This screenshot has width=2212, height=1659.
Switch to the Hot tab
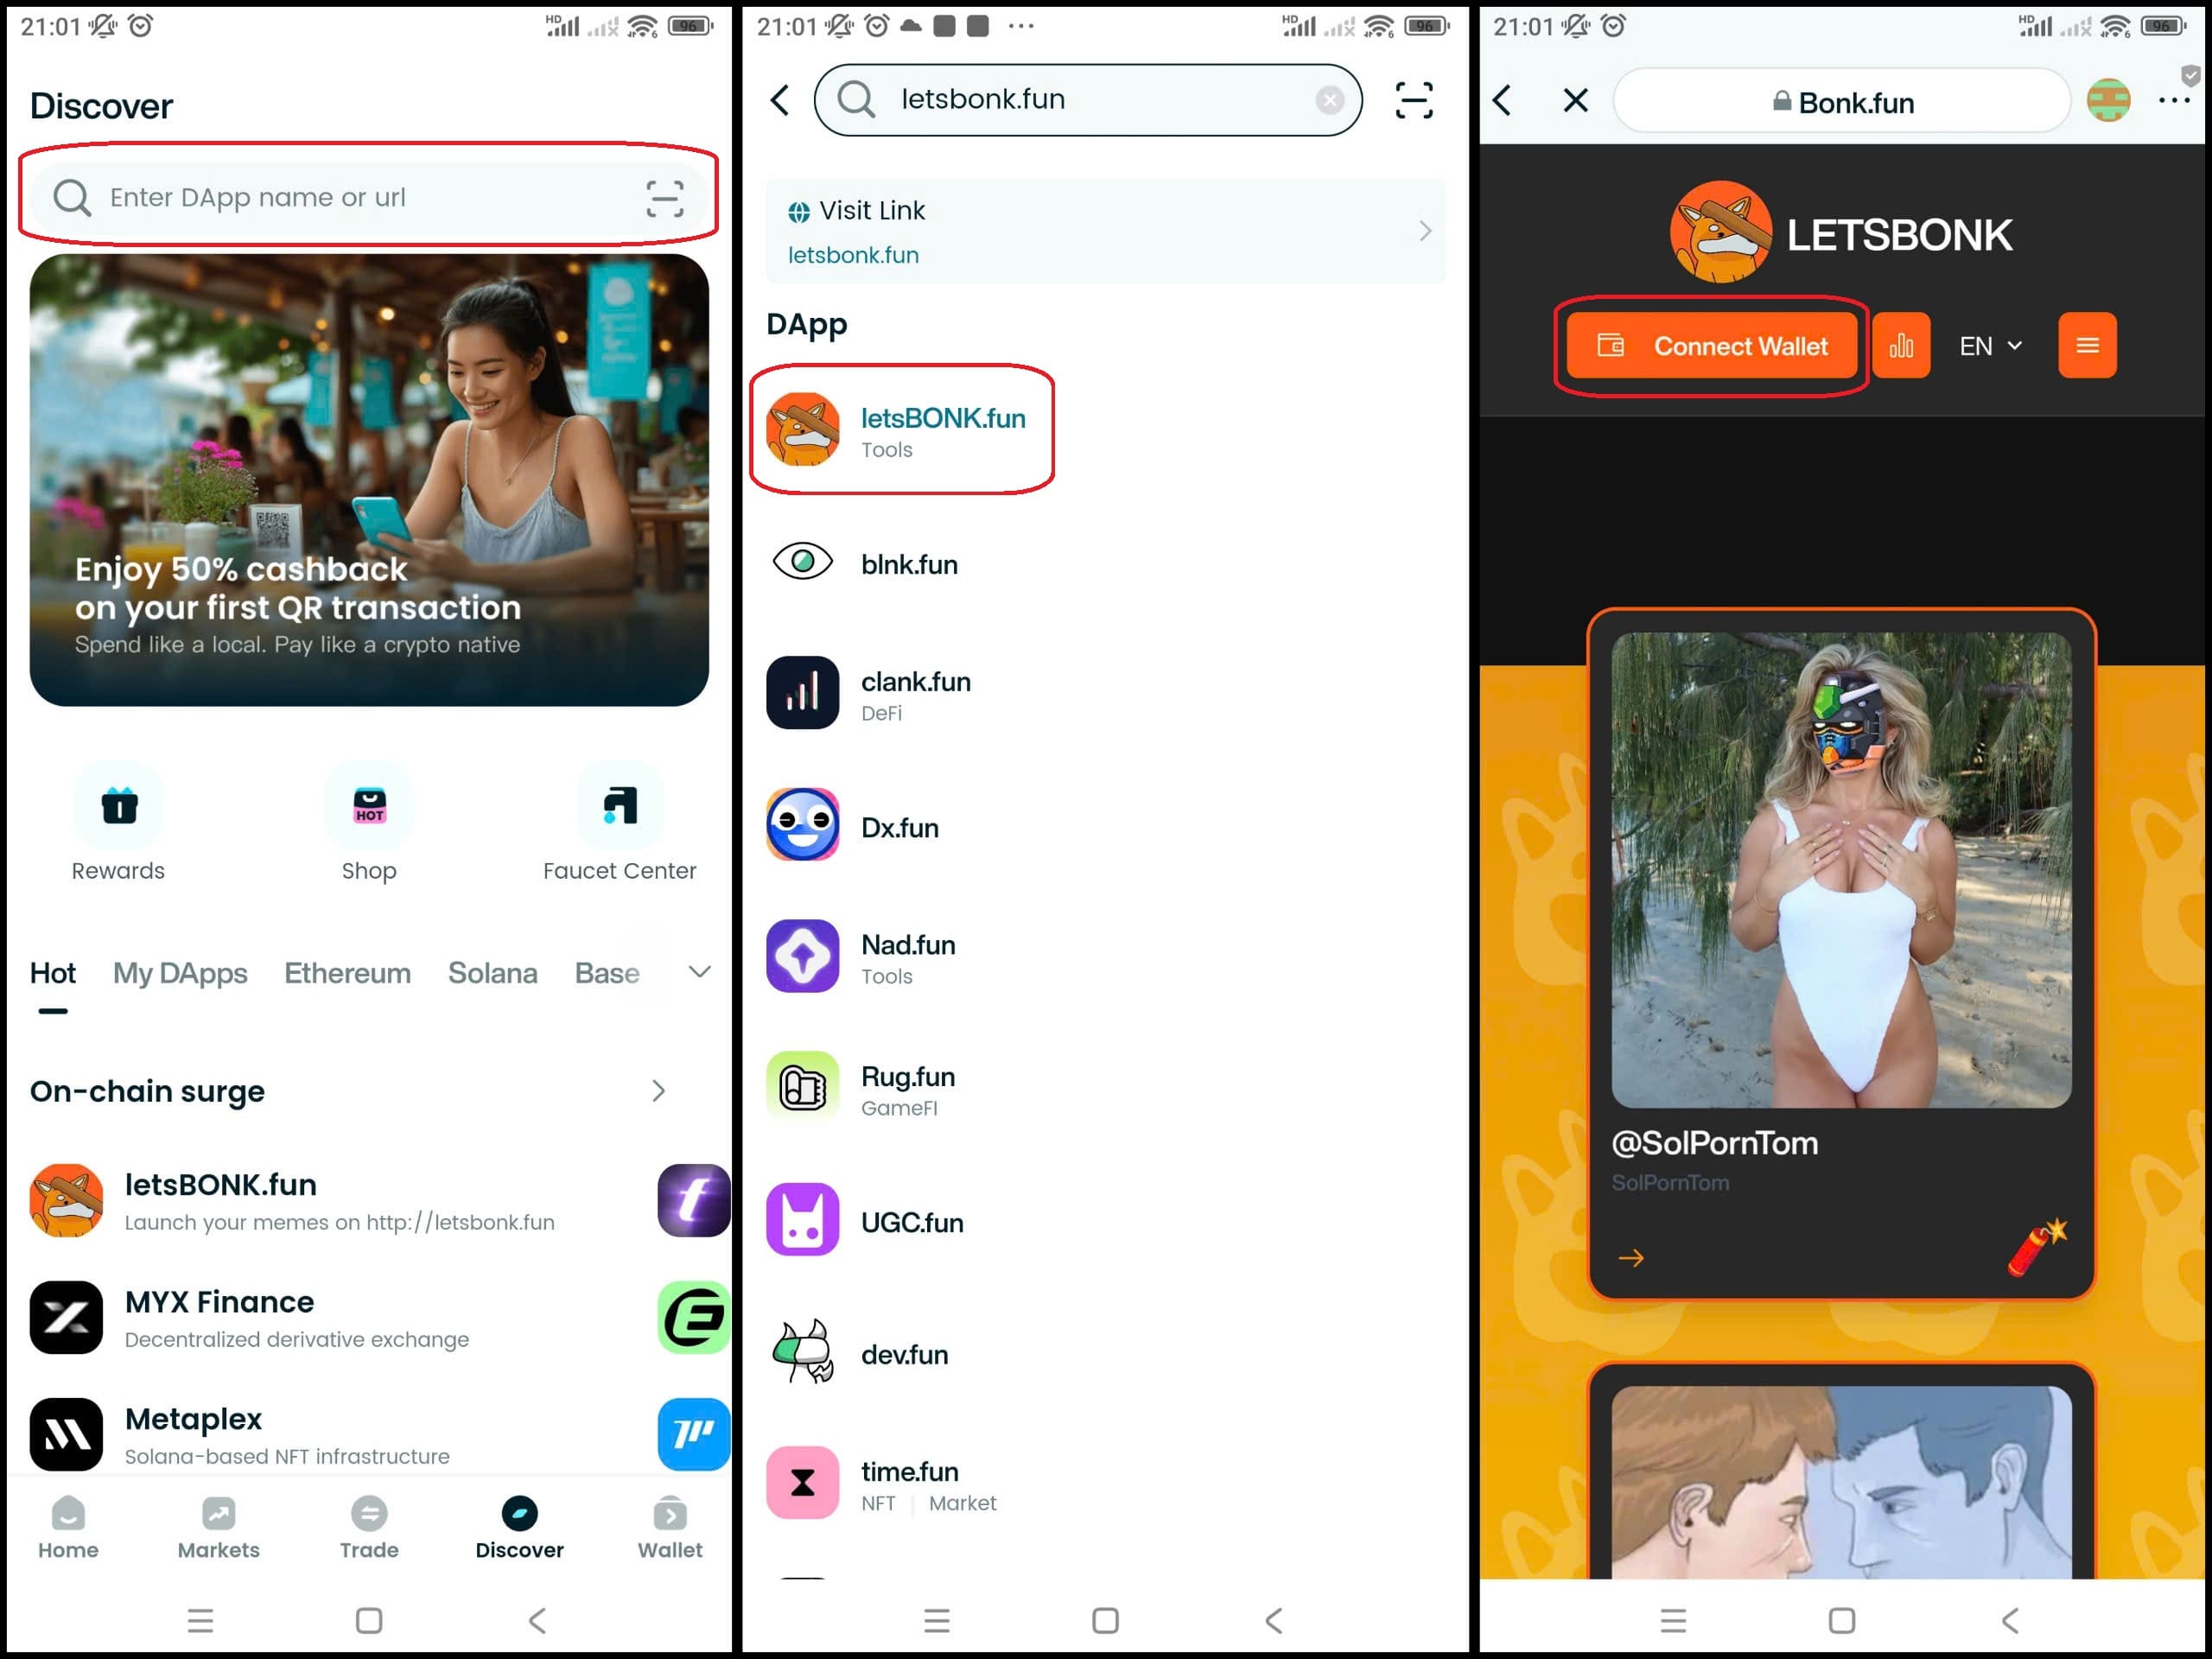[x=53, y=973]
